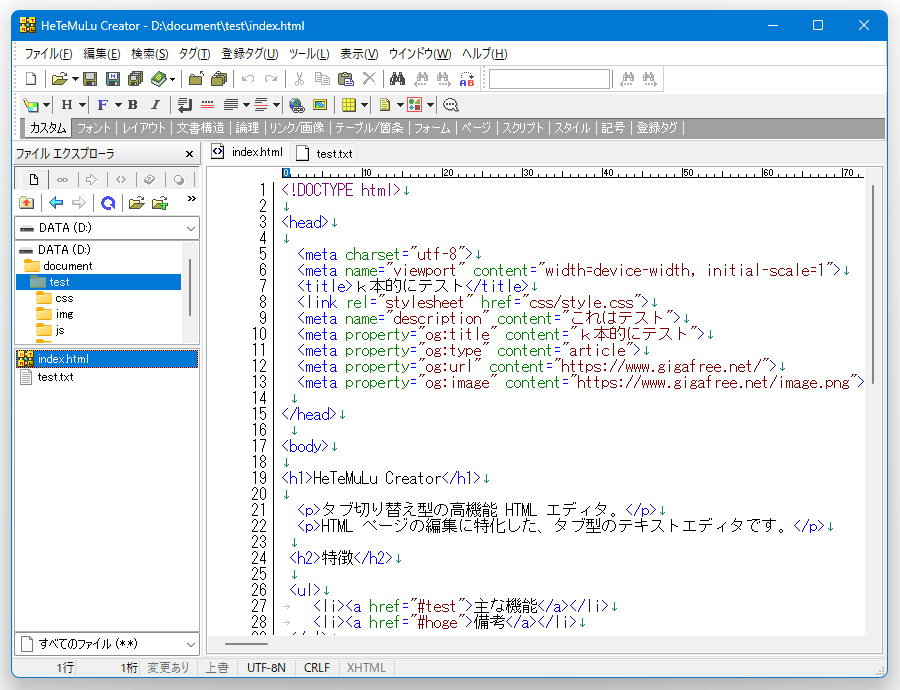Expand the table grid dropdown arrow
900x690 pixels.
[364, 104]
